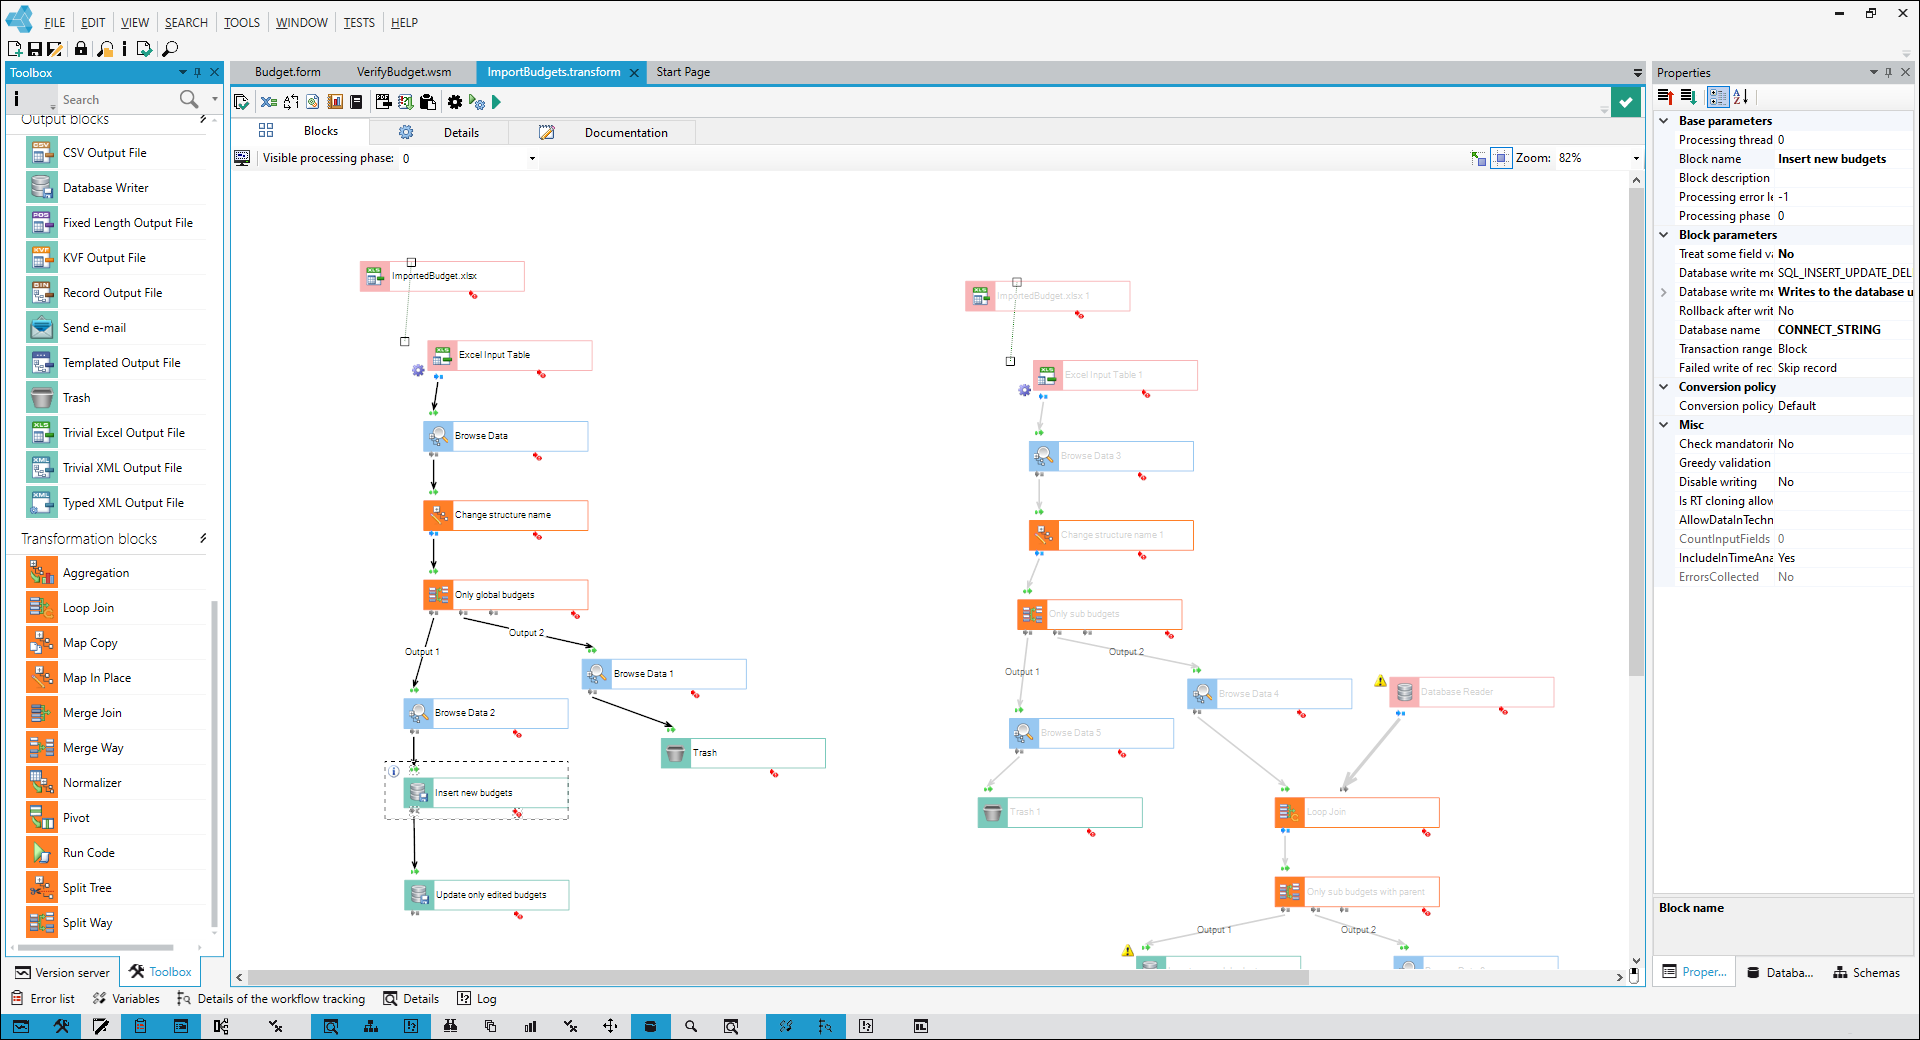Screen dimensions: 1920x1040
Task: Run the transformation with the green play icon
Action: (x=497, y=101)
